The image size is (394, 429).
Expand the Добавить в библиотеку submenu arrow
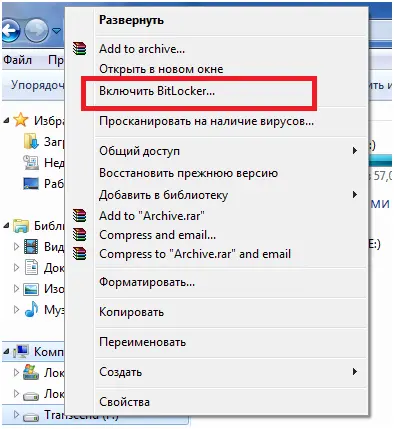point(355,194)
